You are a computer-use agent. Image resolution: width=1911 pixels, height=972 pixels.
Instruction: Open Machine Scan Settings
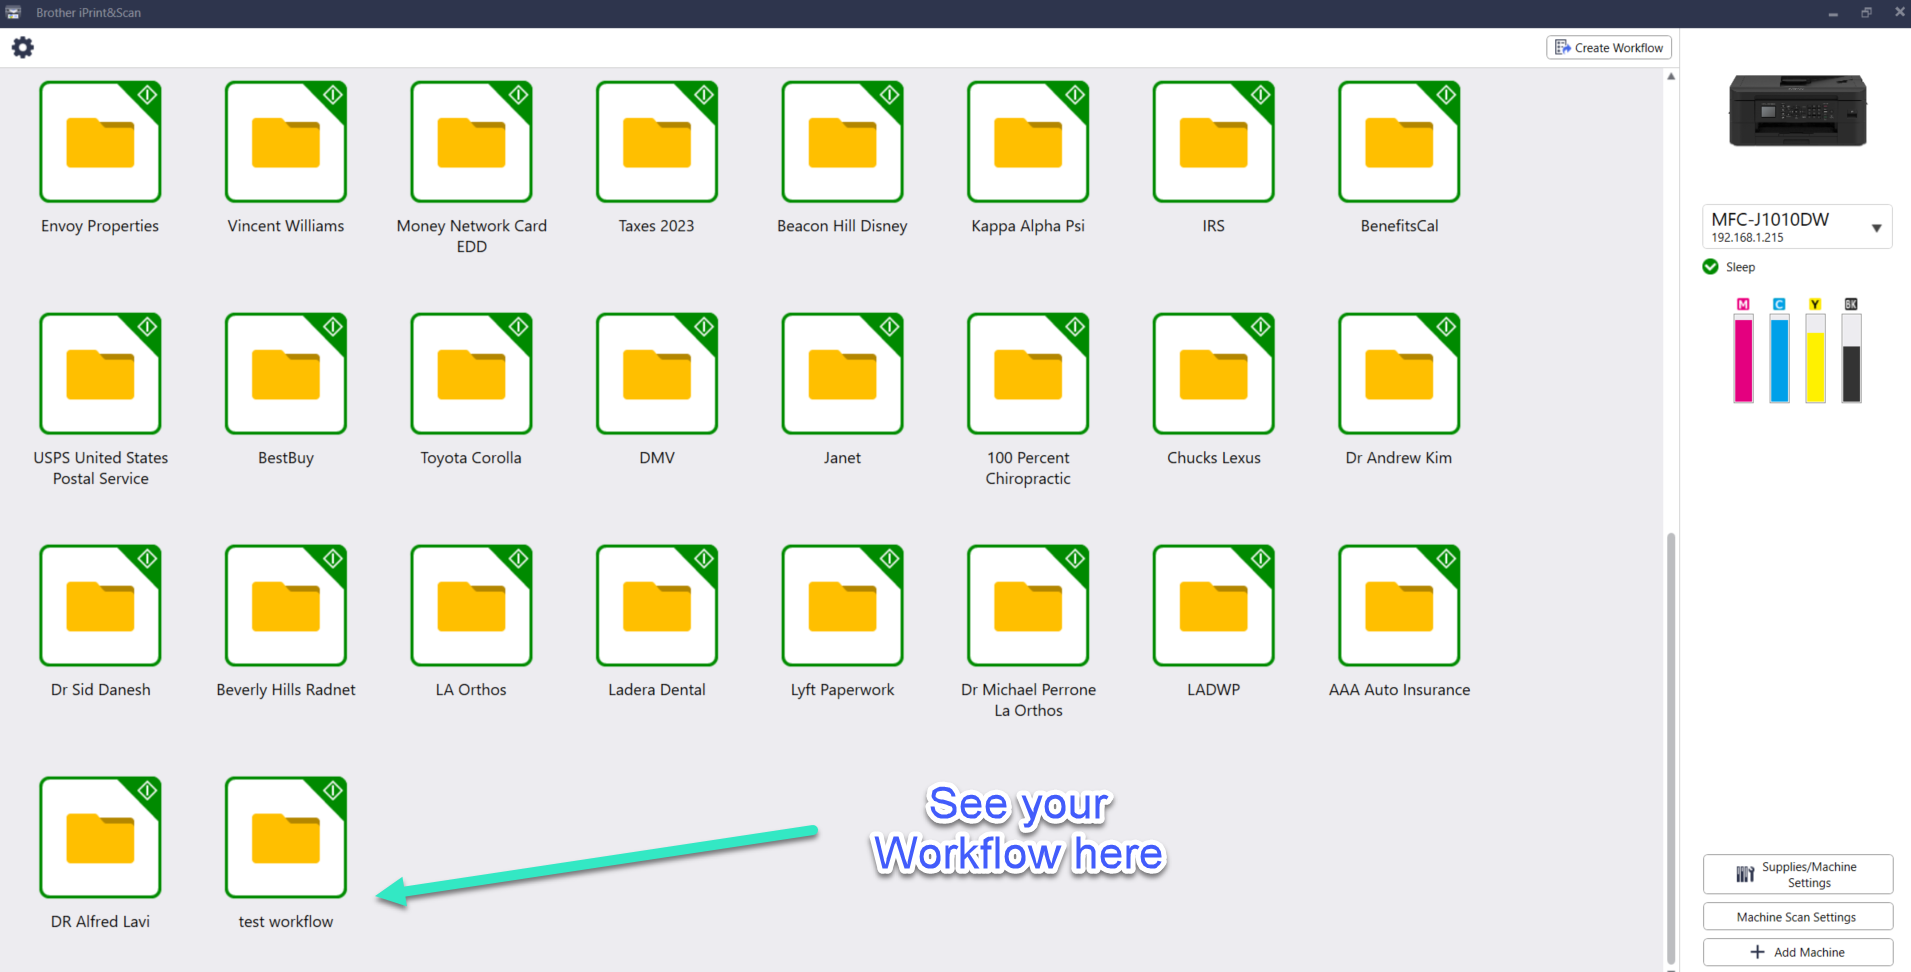click(x=1797, y=917)
